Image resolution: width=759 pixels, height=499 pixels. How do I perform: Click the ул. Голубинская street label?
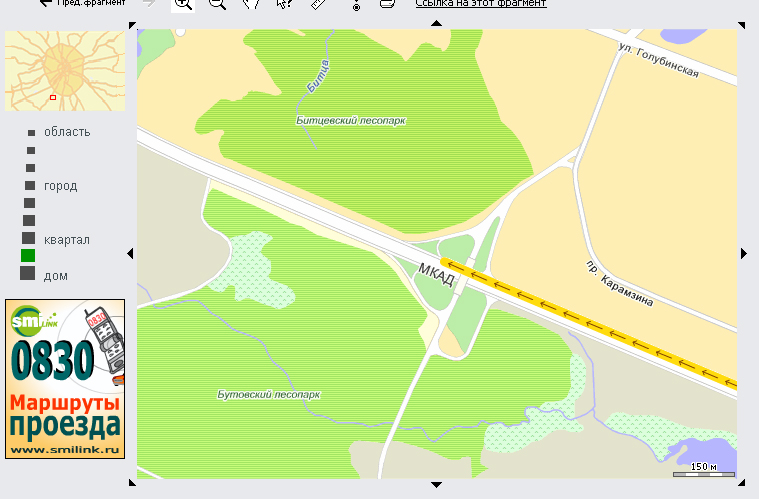coord(659,60)
